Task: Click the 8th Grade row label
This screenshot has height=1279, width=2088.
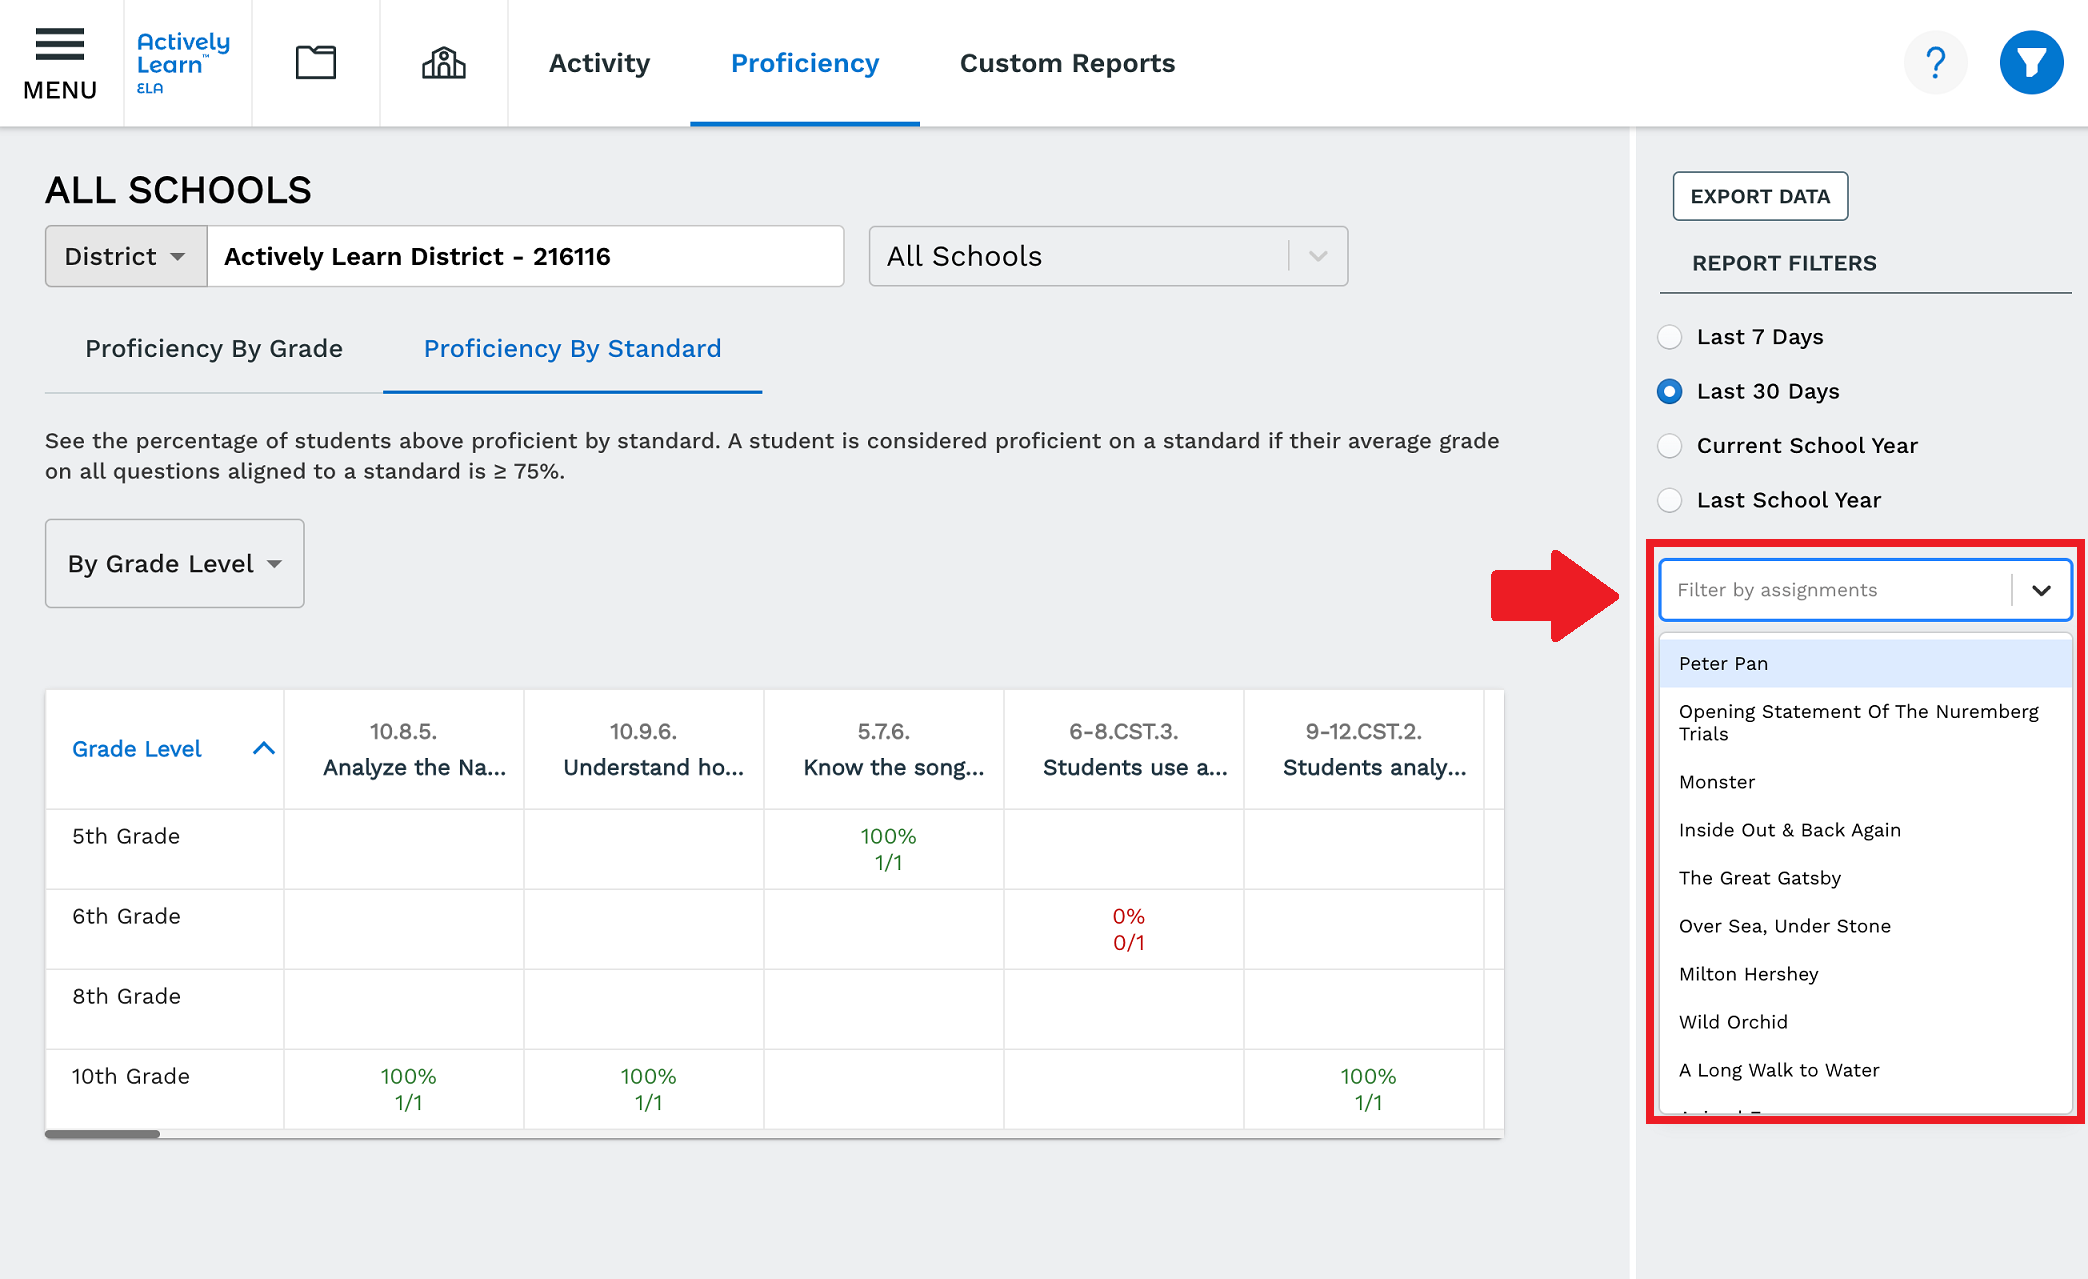Action: tap(126, 996)
